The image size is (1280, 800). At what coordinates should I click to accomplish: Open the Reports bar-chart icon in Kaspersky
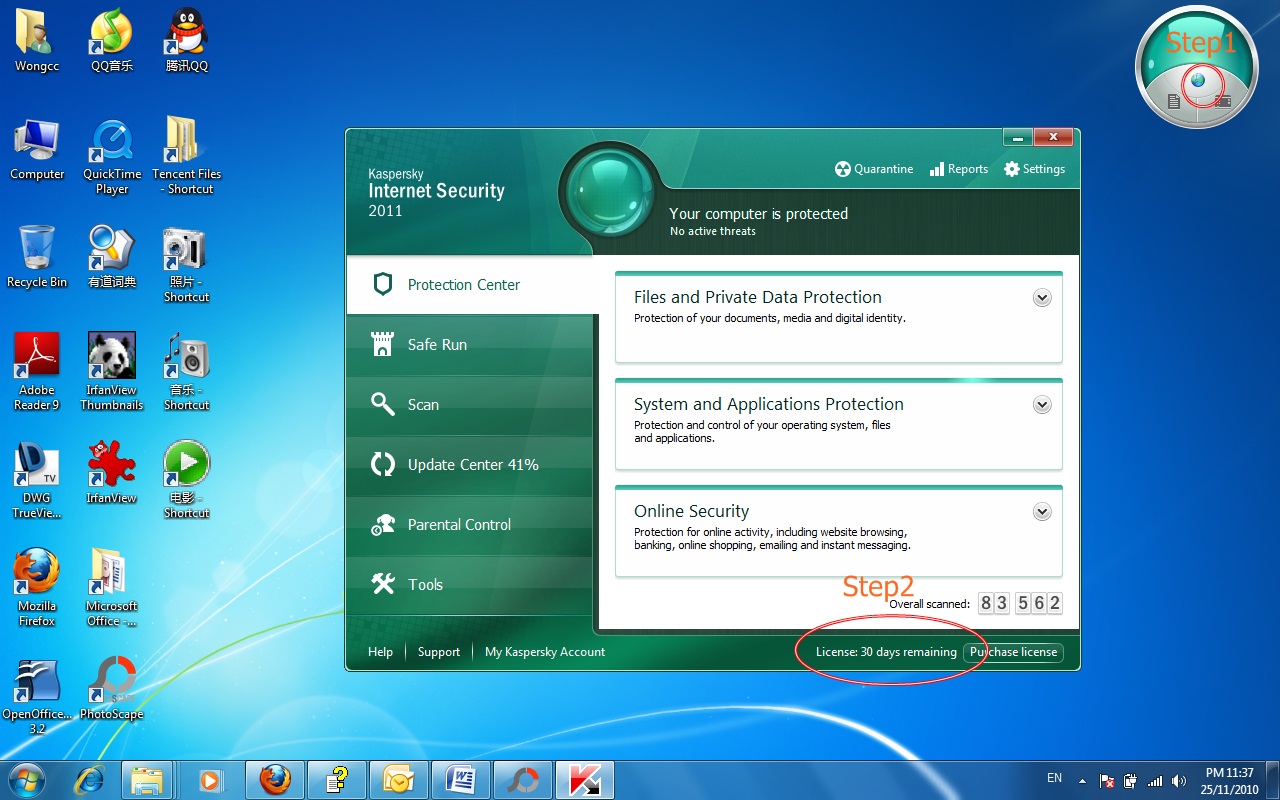[x=937, y=169]
